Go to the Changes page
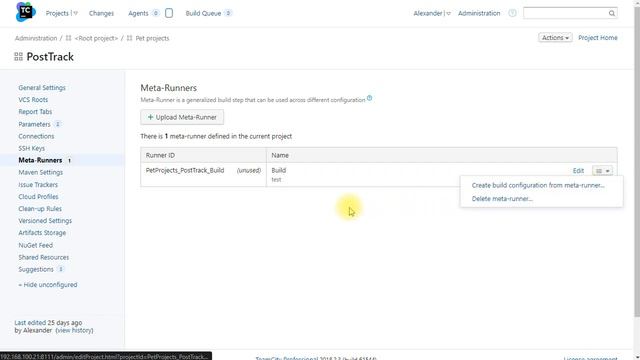This screenshot has width=640, height=360. coord(101,13)
